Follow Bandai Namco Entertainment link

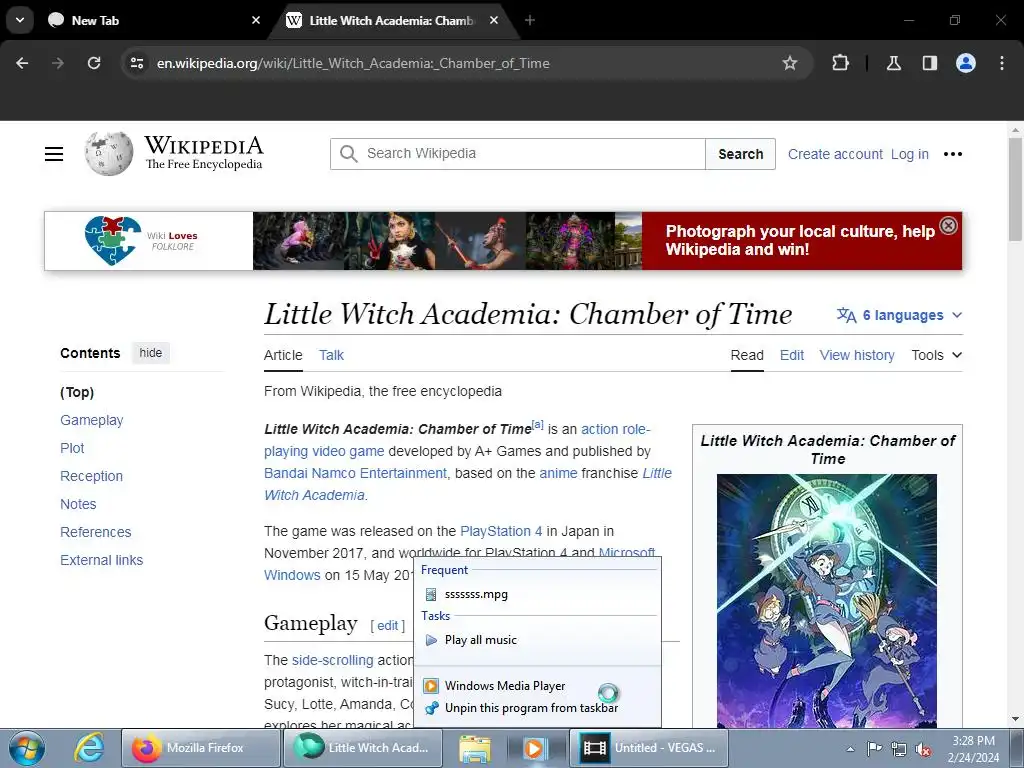(x=355, y=473)
